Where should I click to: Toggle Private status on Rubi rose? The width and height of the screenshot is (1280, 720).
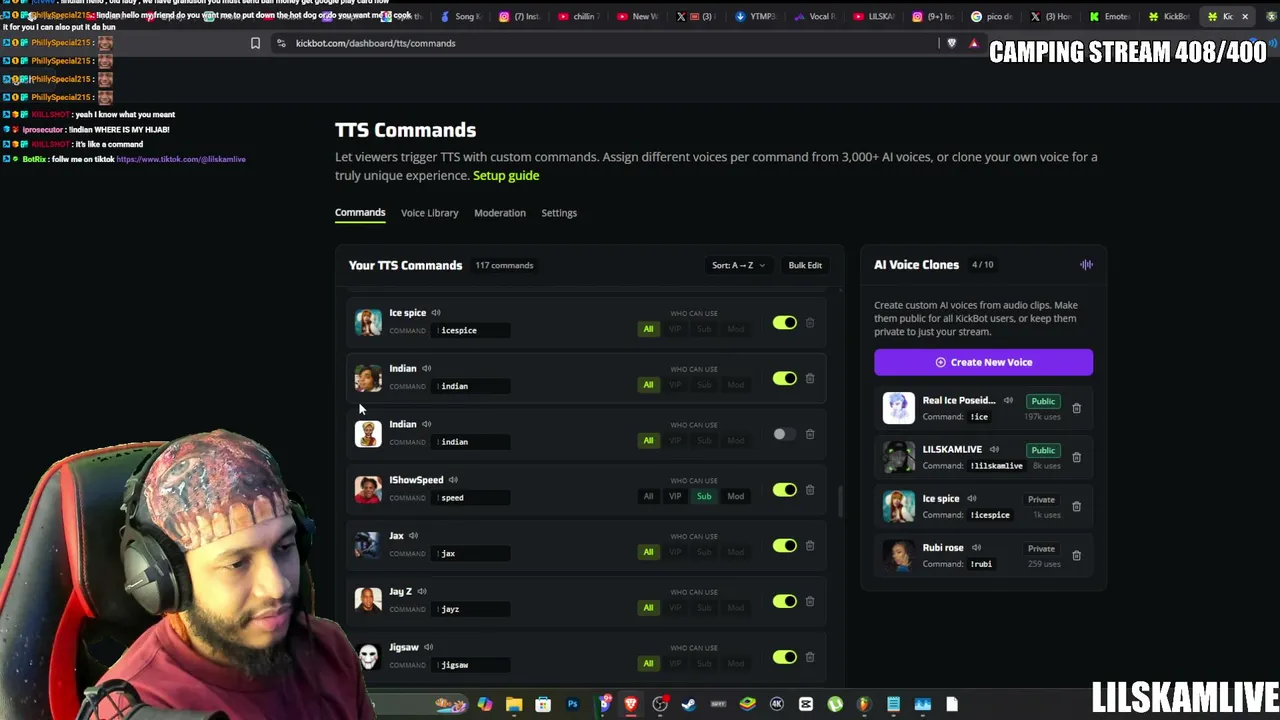coord(1041,548)
